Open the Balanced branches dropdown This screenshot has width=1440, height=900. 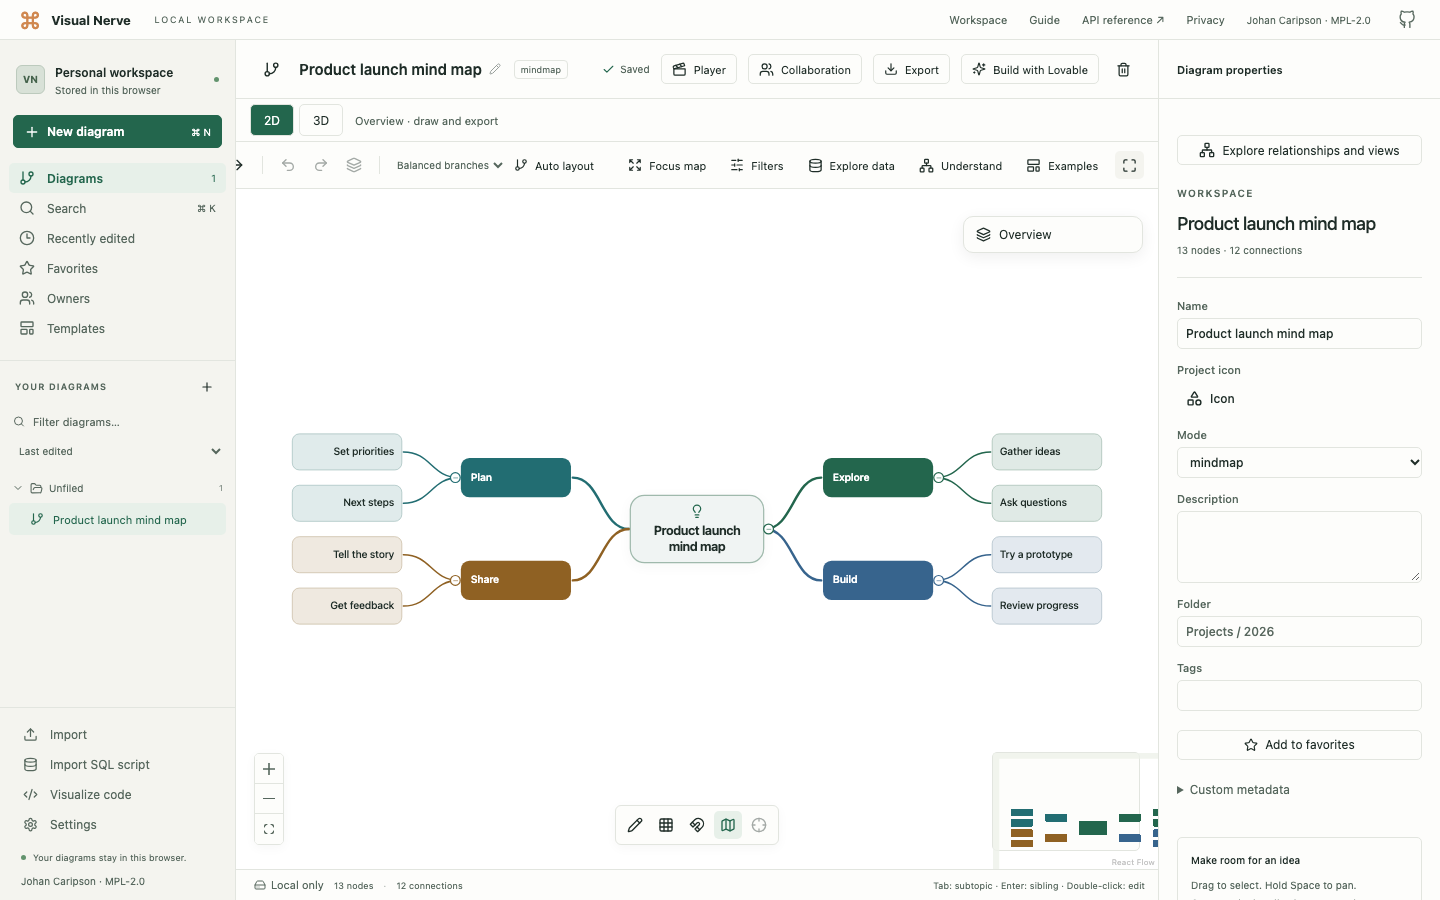[449, 166]
